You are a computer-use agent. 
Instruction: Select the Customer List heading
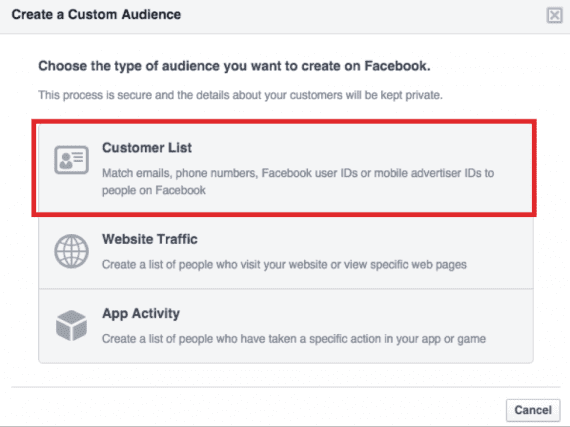point(146,148)
